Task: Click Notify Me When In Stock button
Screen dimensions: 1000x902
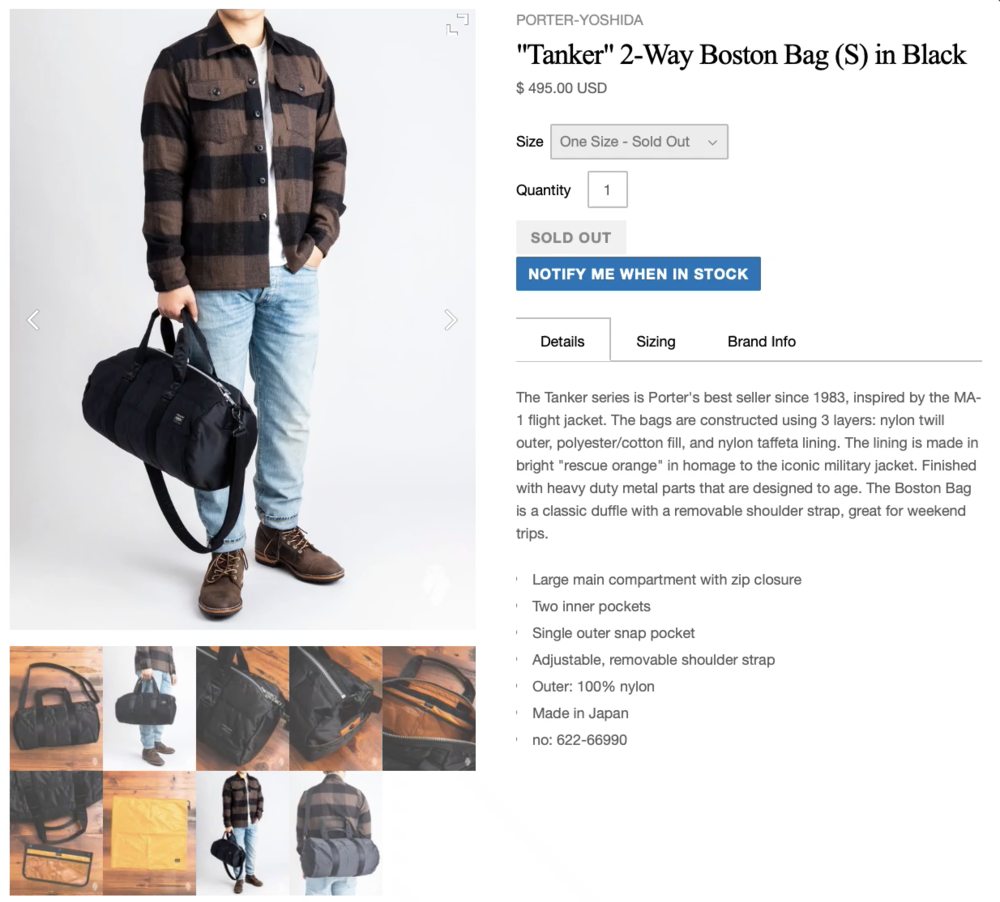Action: tap(638, 274)
